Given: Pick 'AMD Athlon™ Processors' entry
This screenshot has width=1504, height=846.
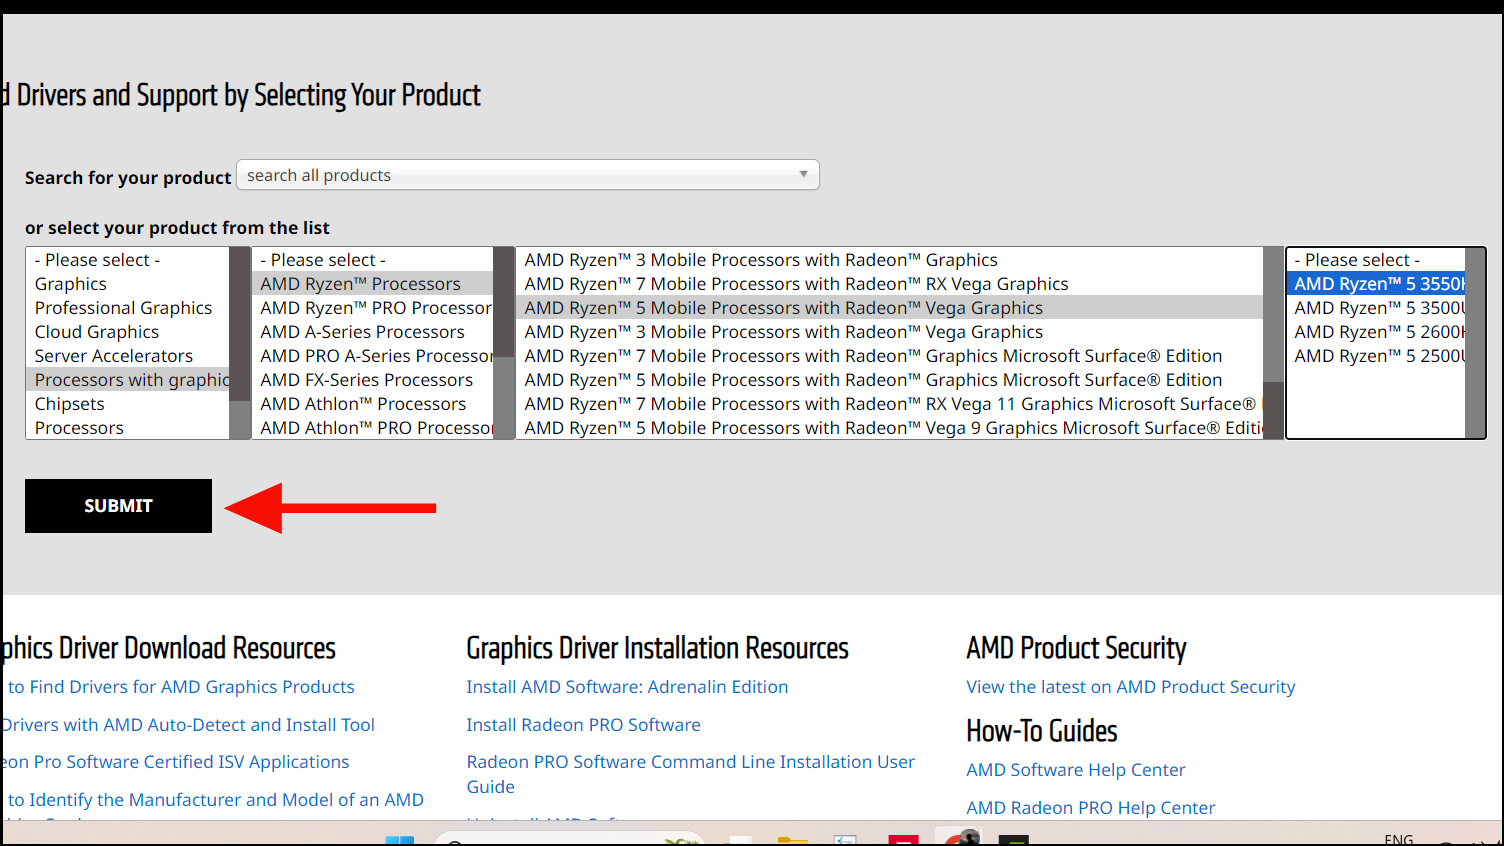Looking at the screenshot, I should click(373, 404).
